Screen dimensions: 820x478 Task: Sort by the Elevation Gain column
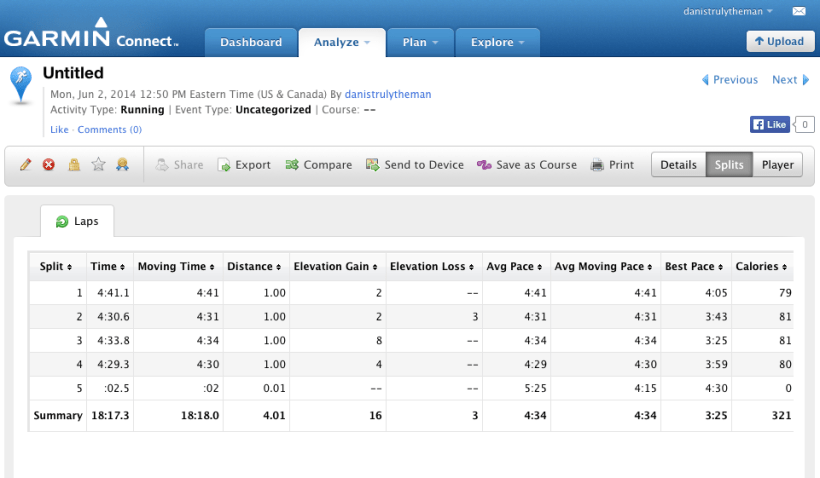(x=335, y=266)
